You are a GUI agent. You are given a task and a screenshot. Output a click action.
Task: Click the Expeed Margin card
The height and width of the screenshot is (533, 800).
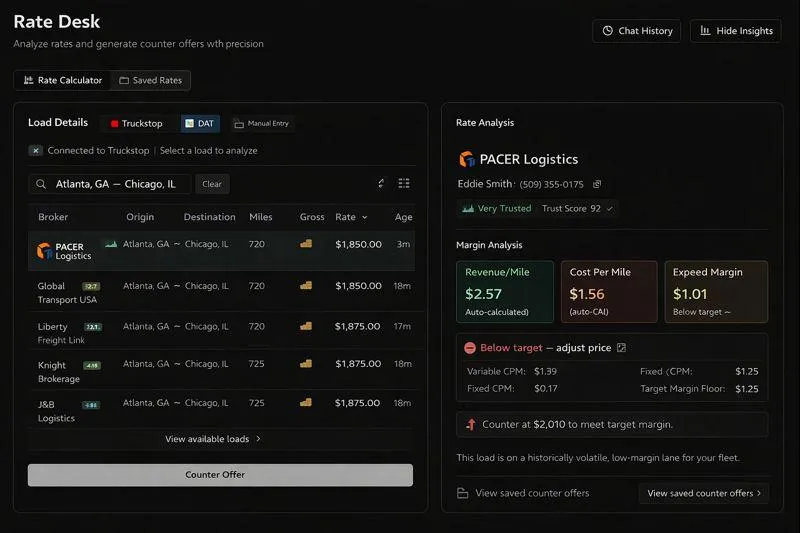[x=716, y=292]
